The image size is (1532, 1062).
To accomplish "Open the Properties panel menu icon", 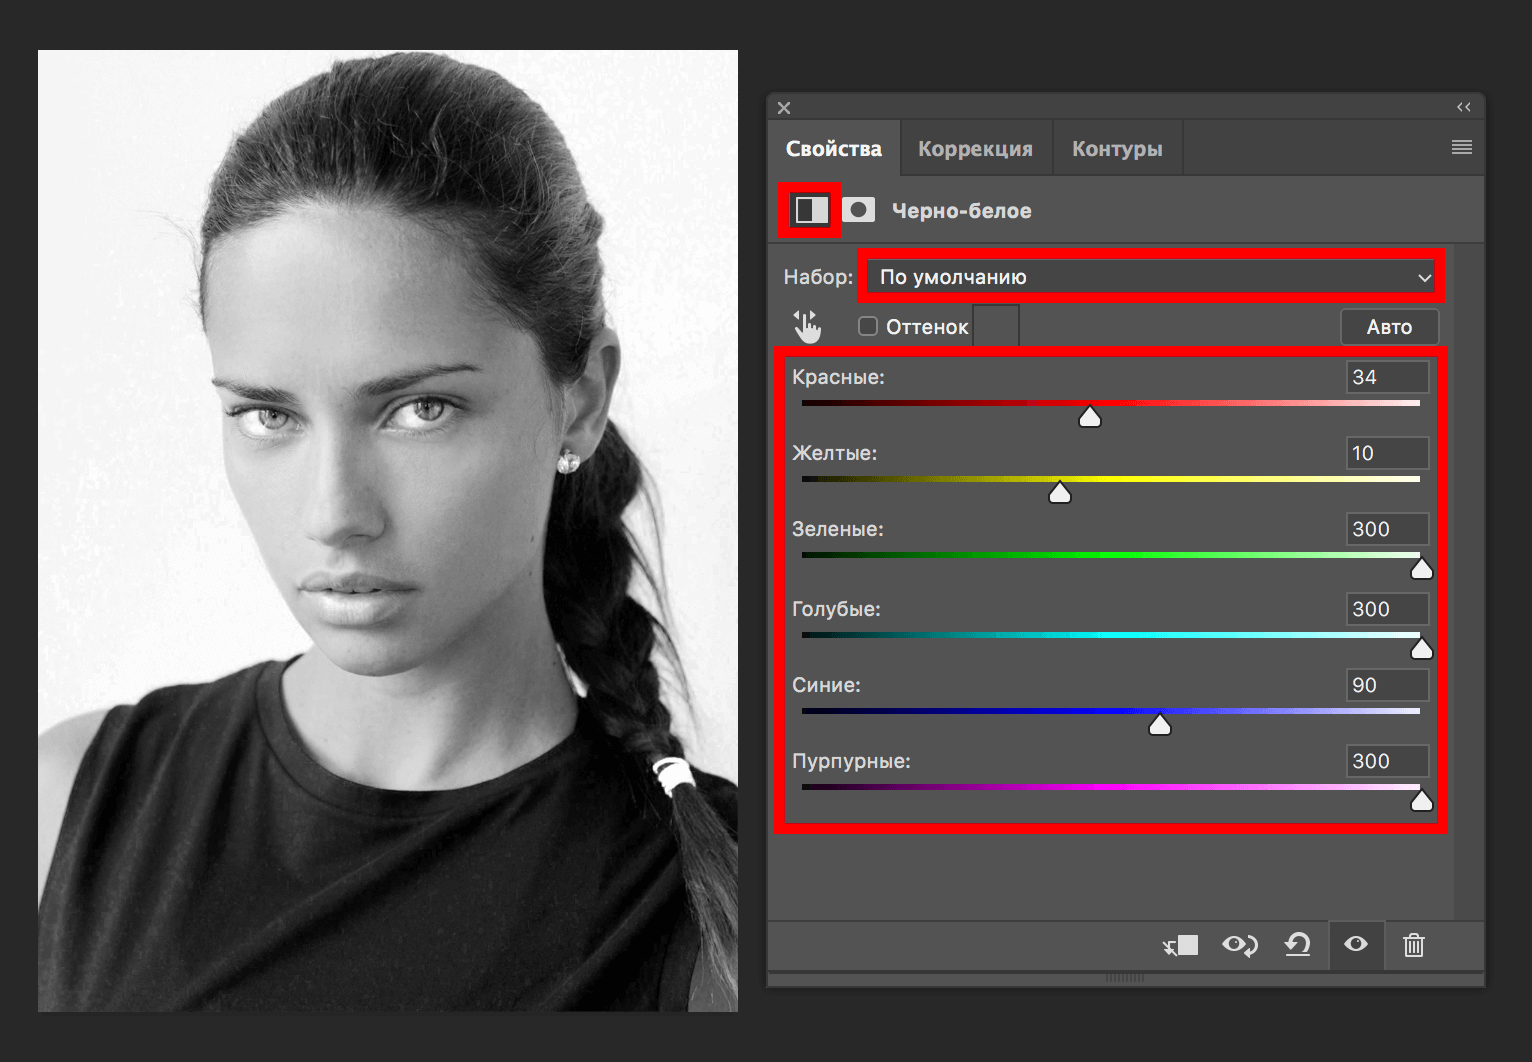I will (1461, 148).
